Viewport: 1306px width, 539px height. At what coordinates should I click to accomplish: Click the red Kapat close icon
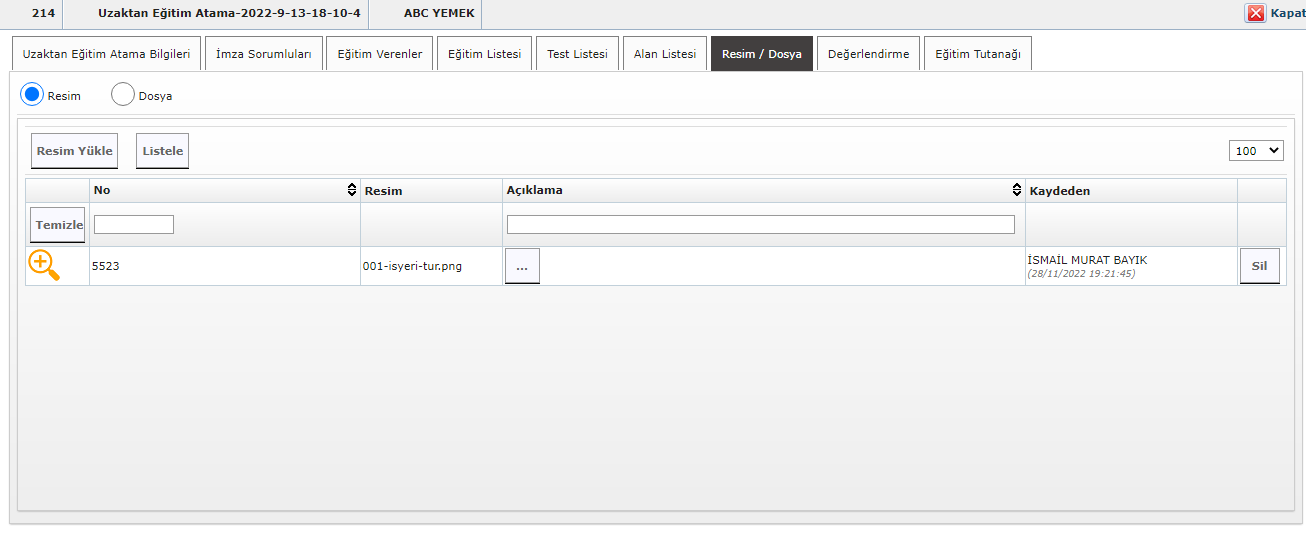tap(1255, 13)
